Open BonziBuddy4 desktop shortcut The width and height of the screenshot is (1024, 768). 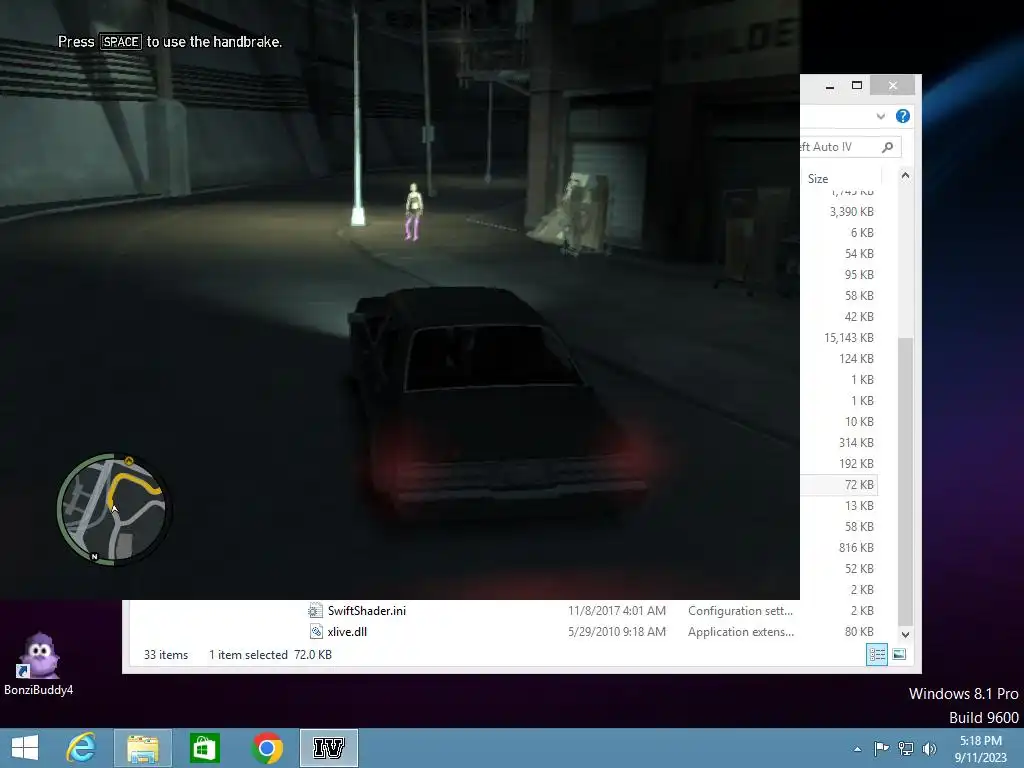coord(39,664)
